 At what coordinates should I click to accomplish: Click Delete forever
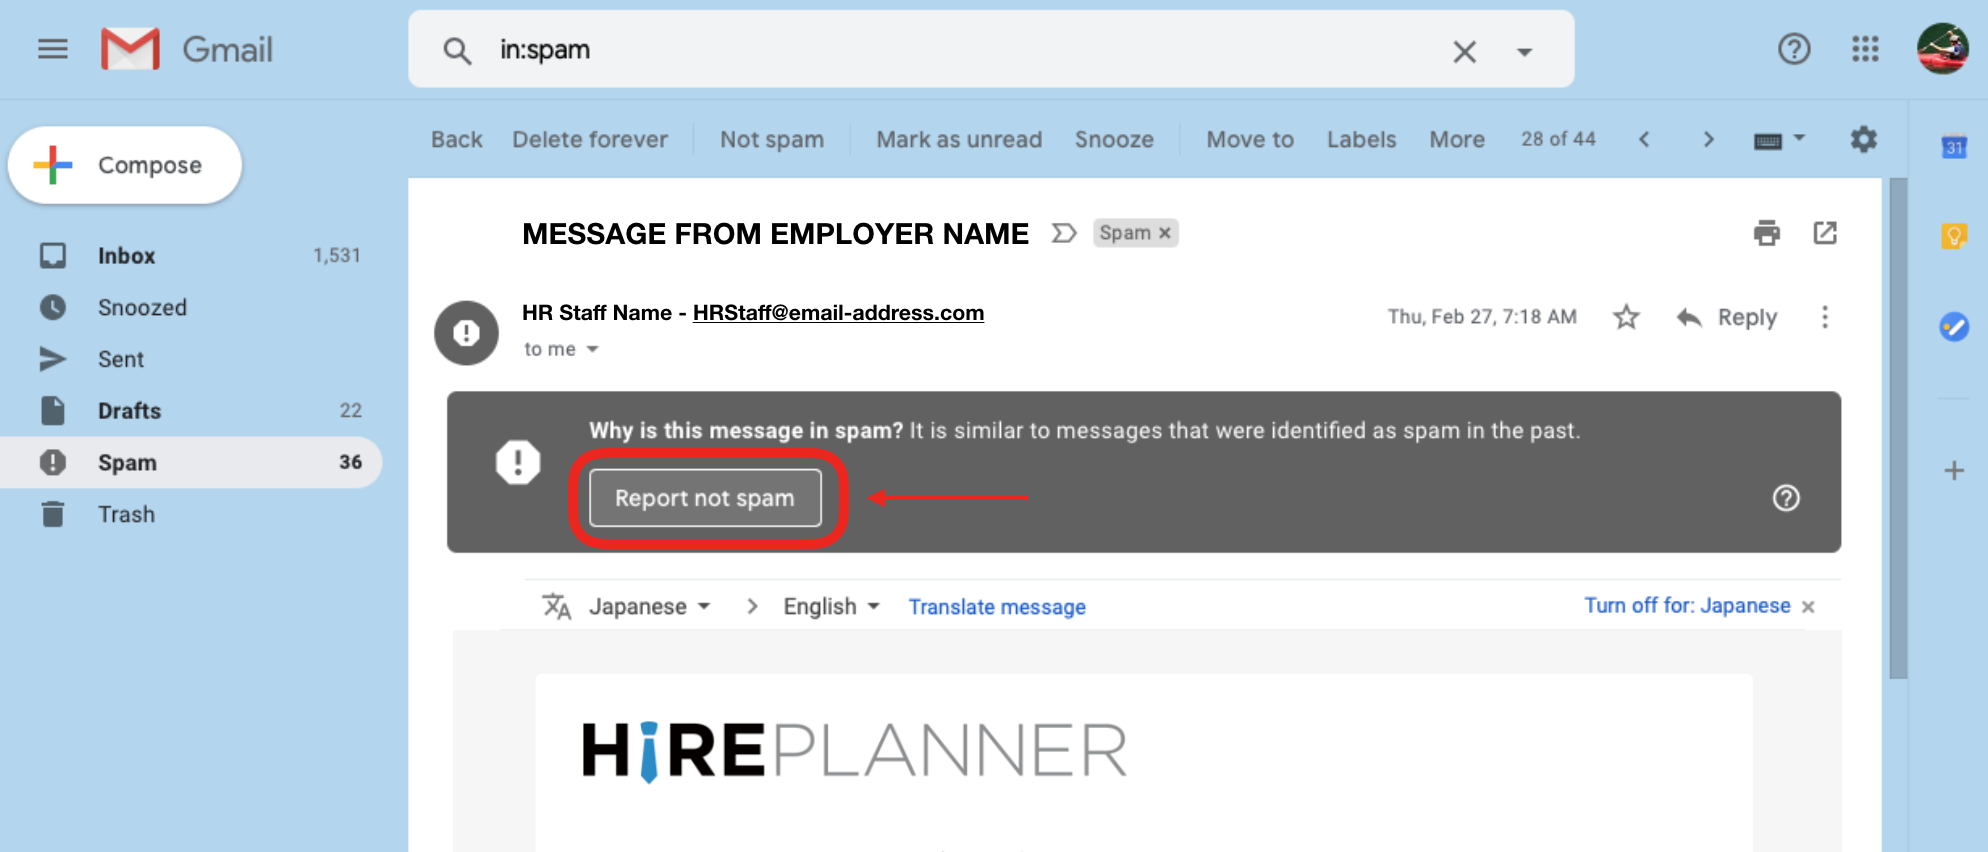point(590,139)
